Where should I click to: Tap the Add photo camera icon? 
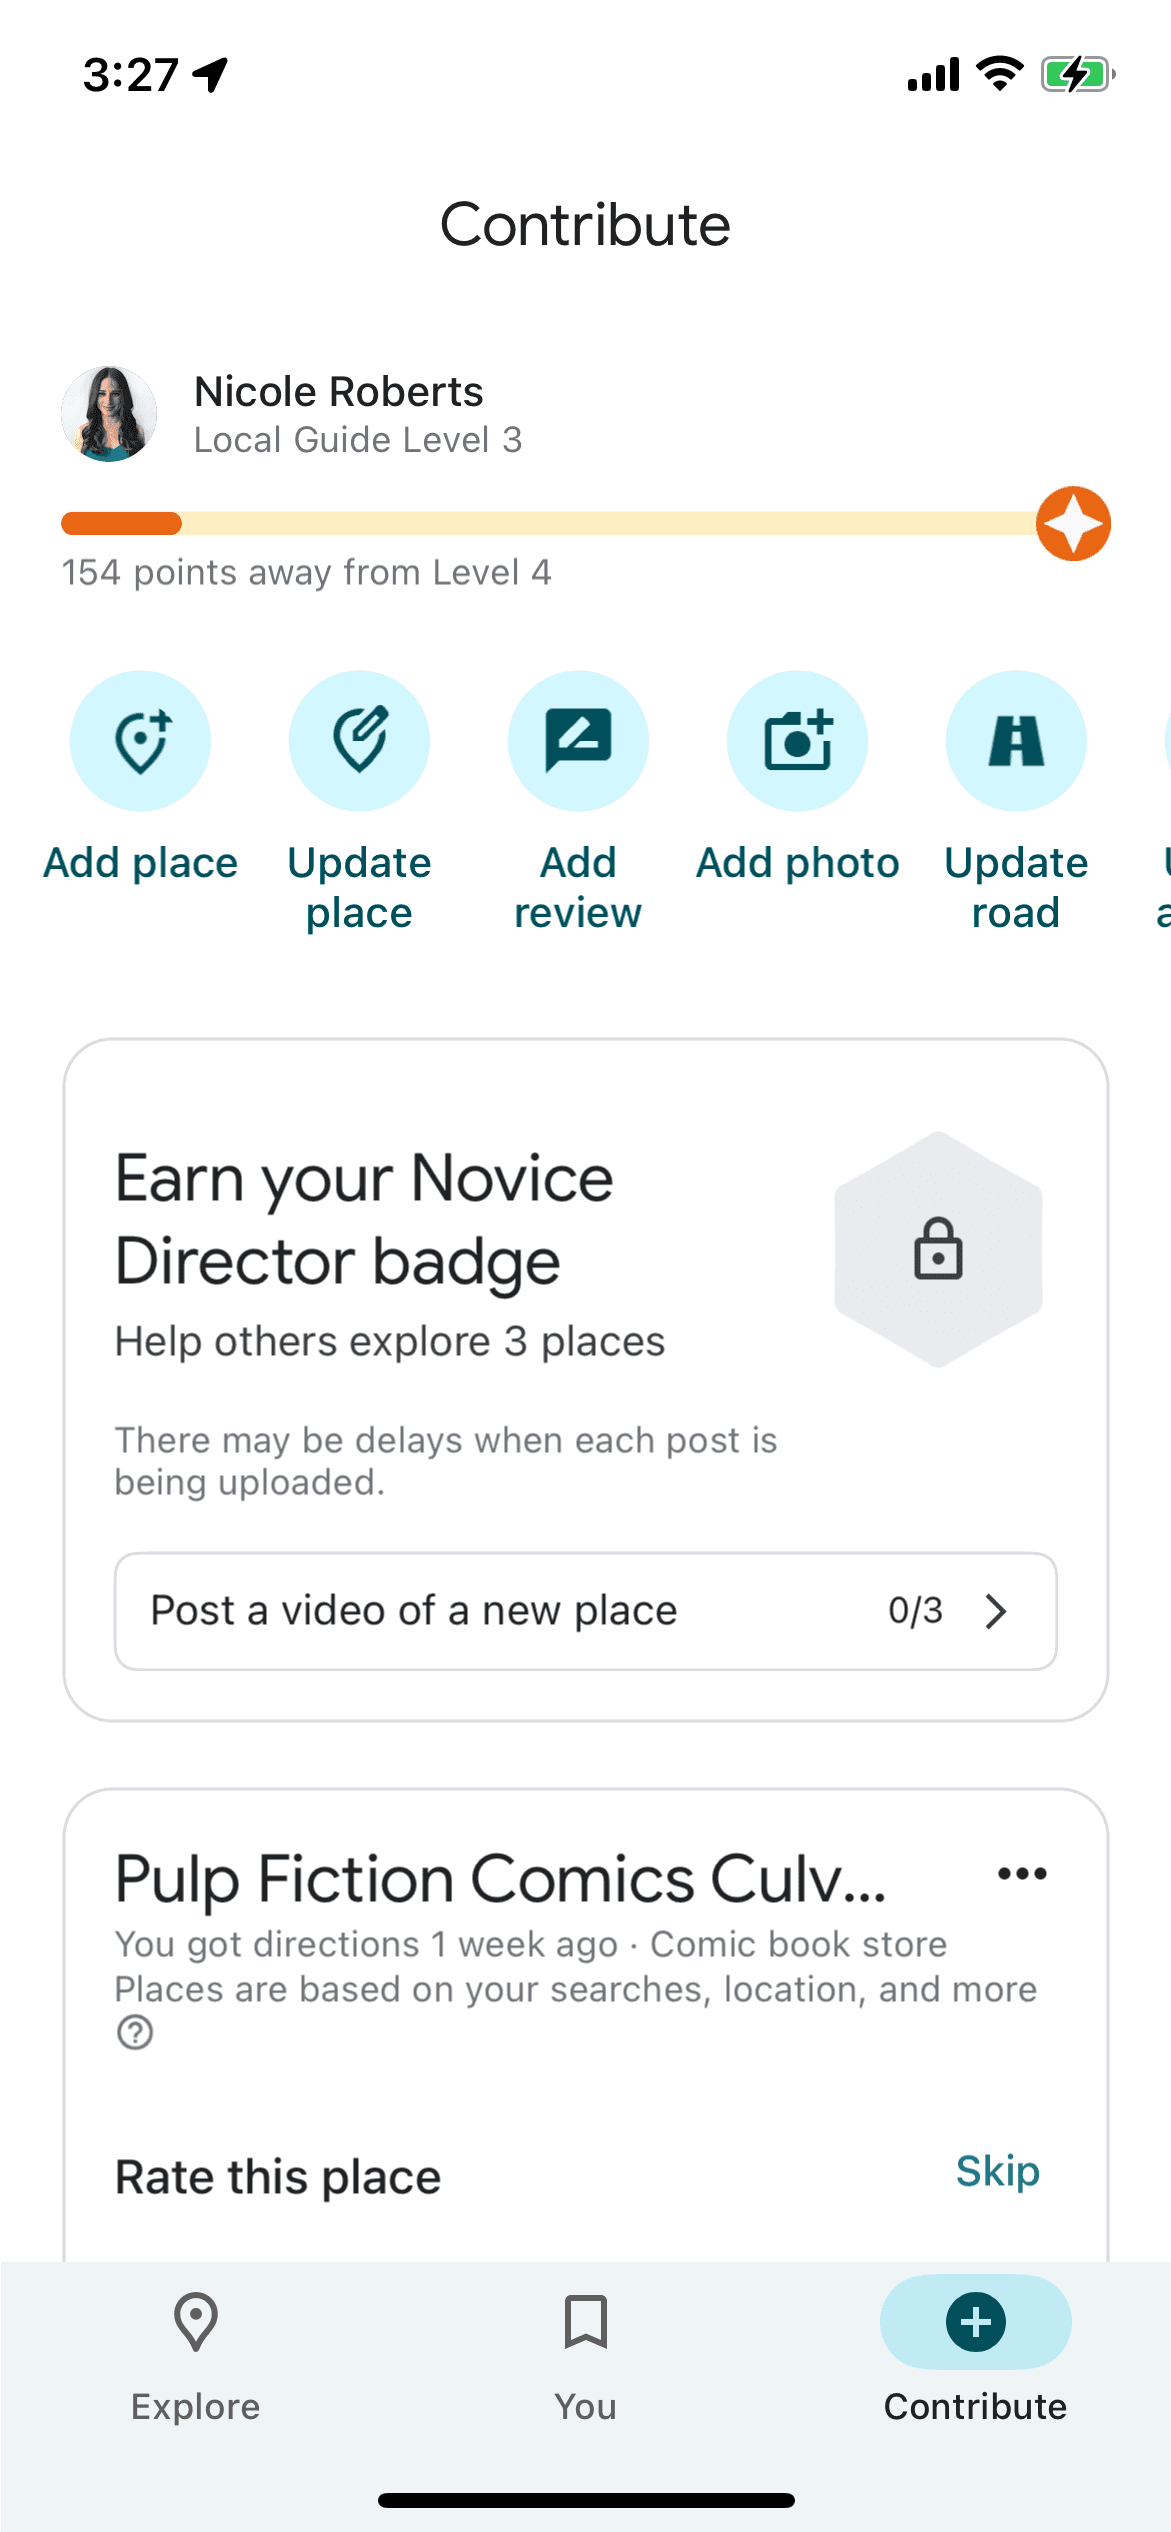tap(797, 741)
